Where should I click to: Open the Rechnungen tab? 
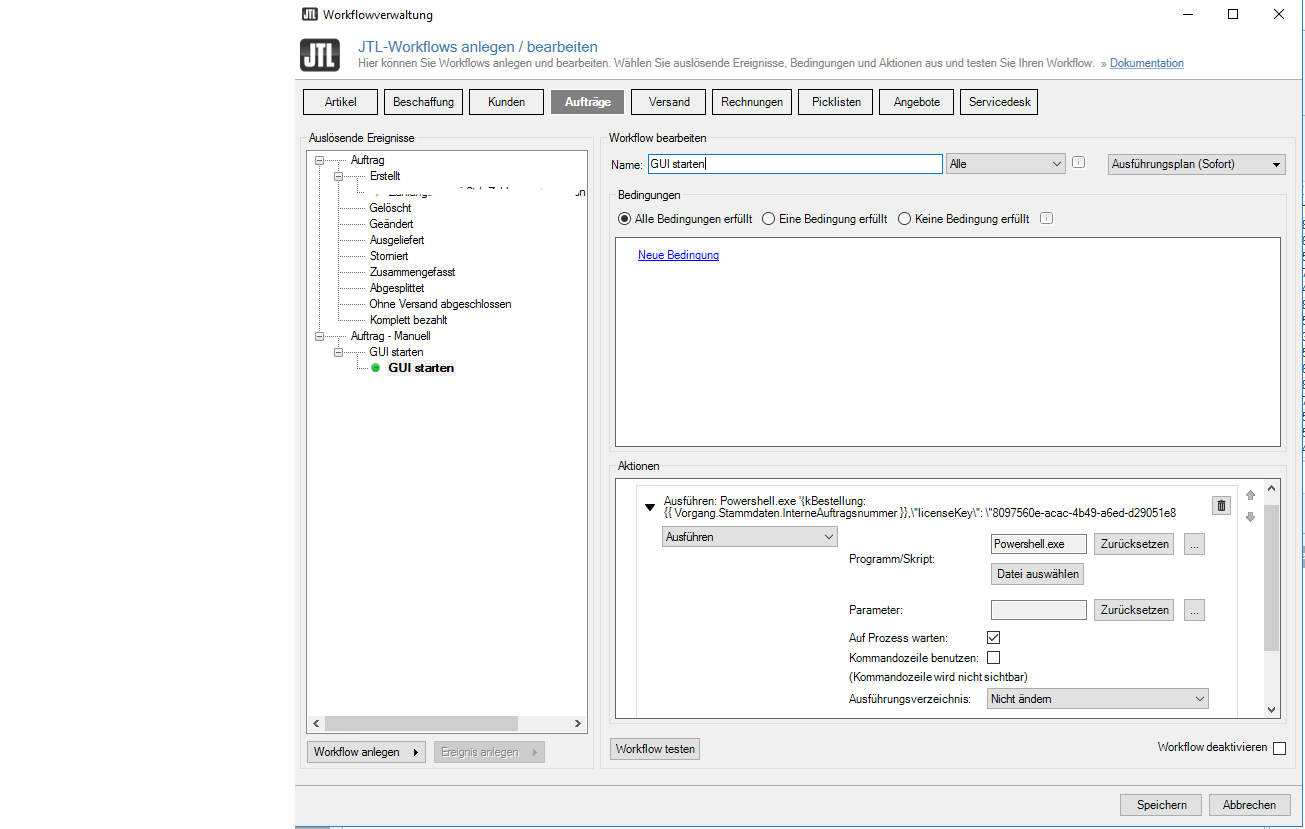(x=752, y=102)
